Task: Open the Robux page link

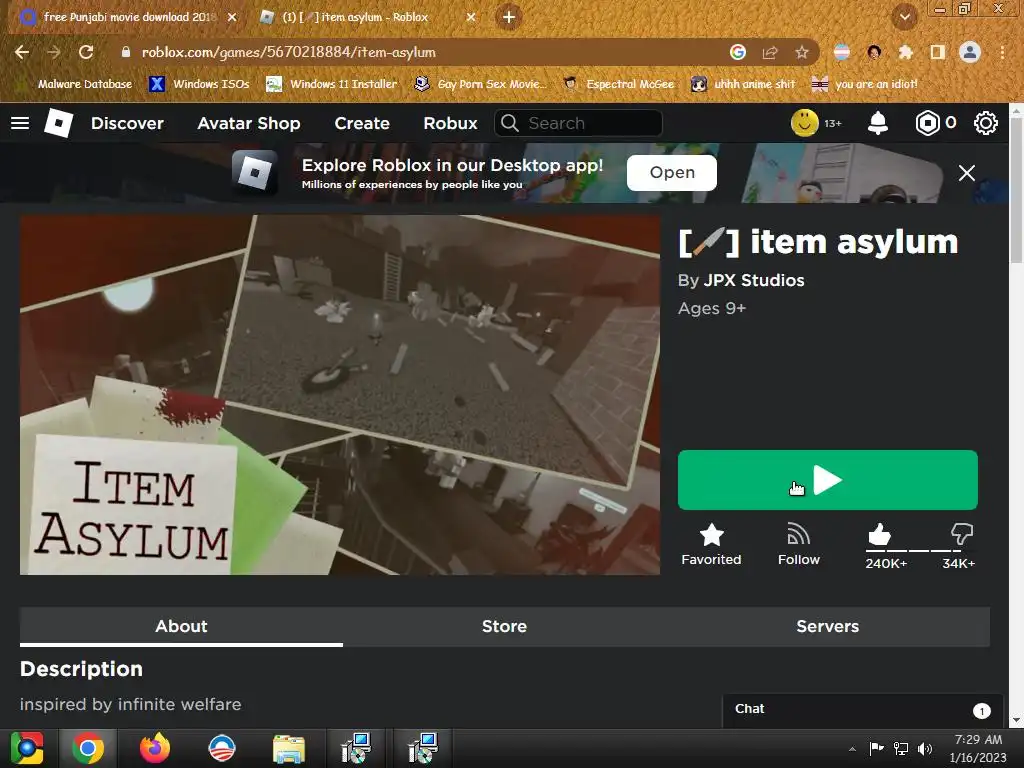Action: point(450,123)
